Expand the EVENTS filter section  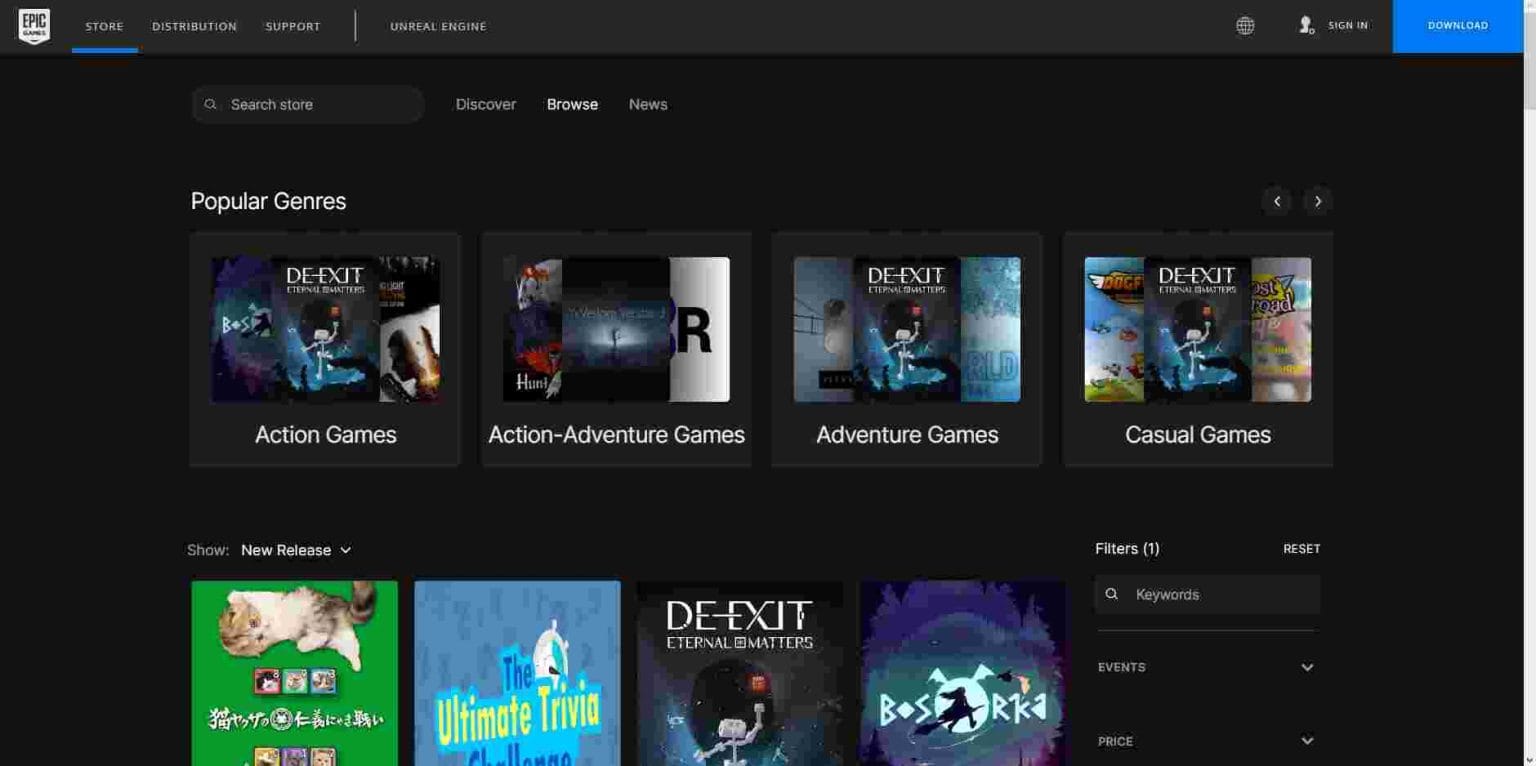tap(1206, 667)
